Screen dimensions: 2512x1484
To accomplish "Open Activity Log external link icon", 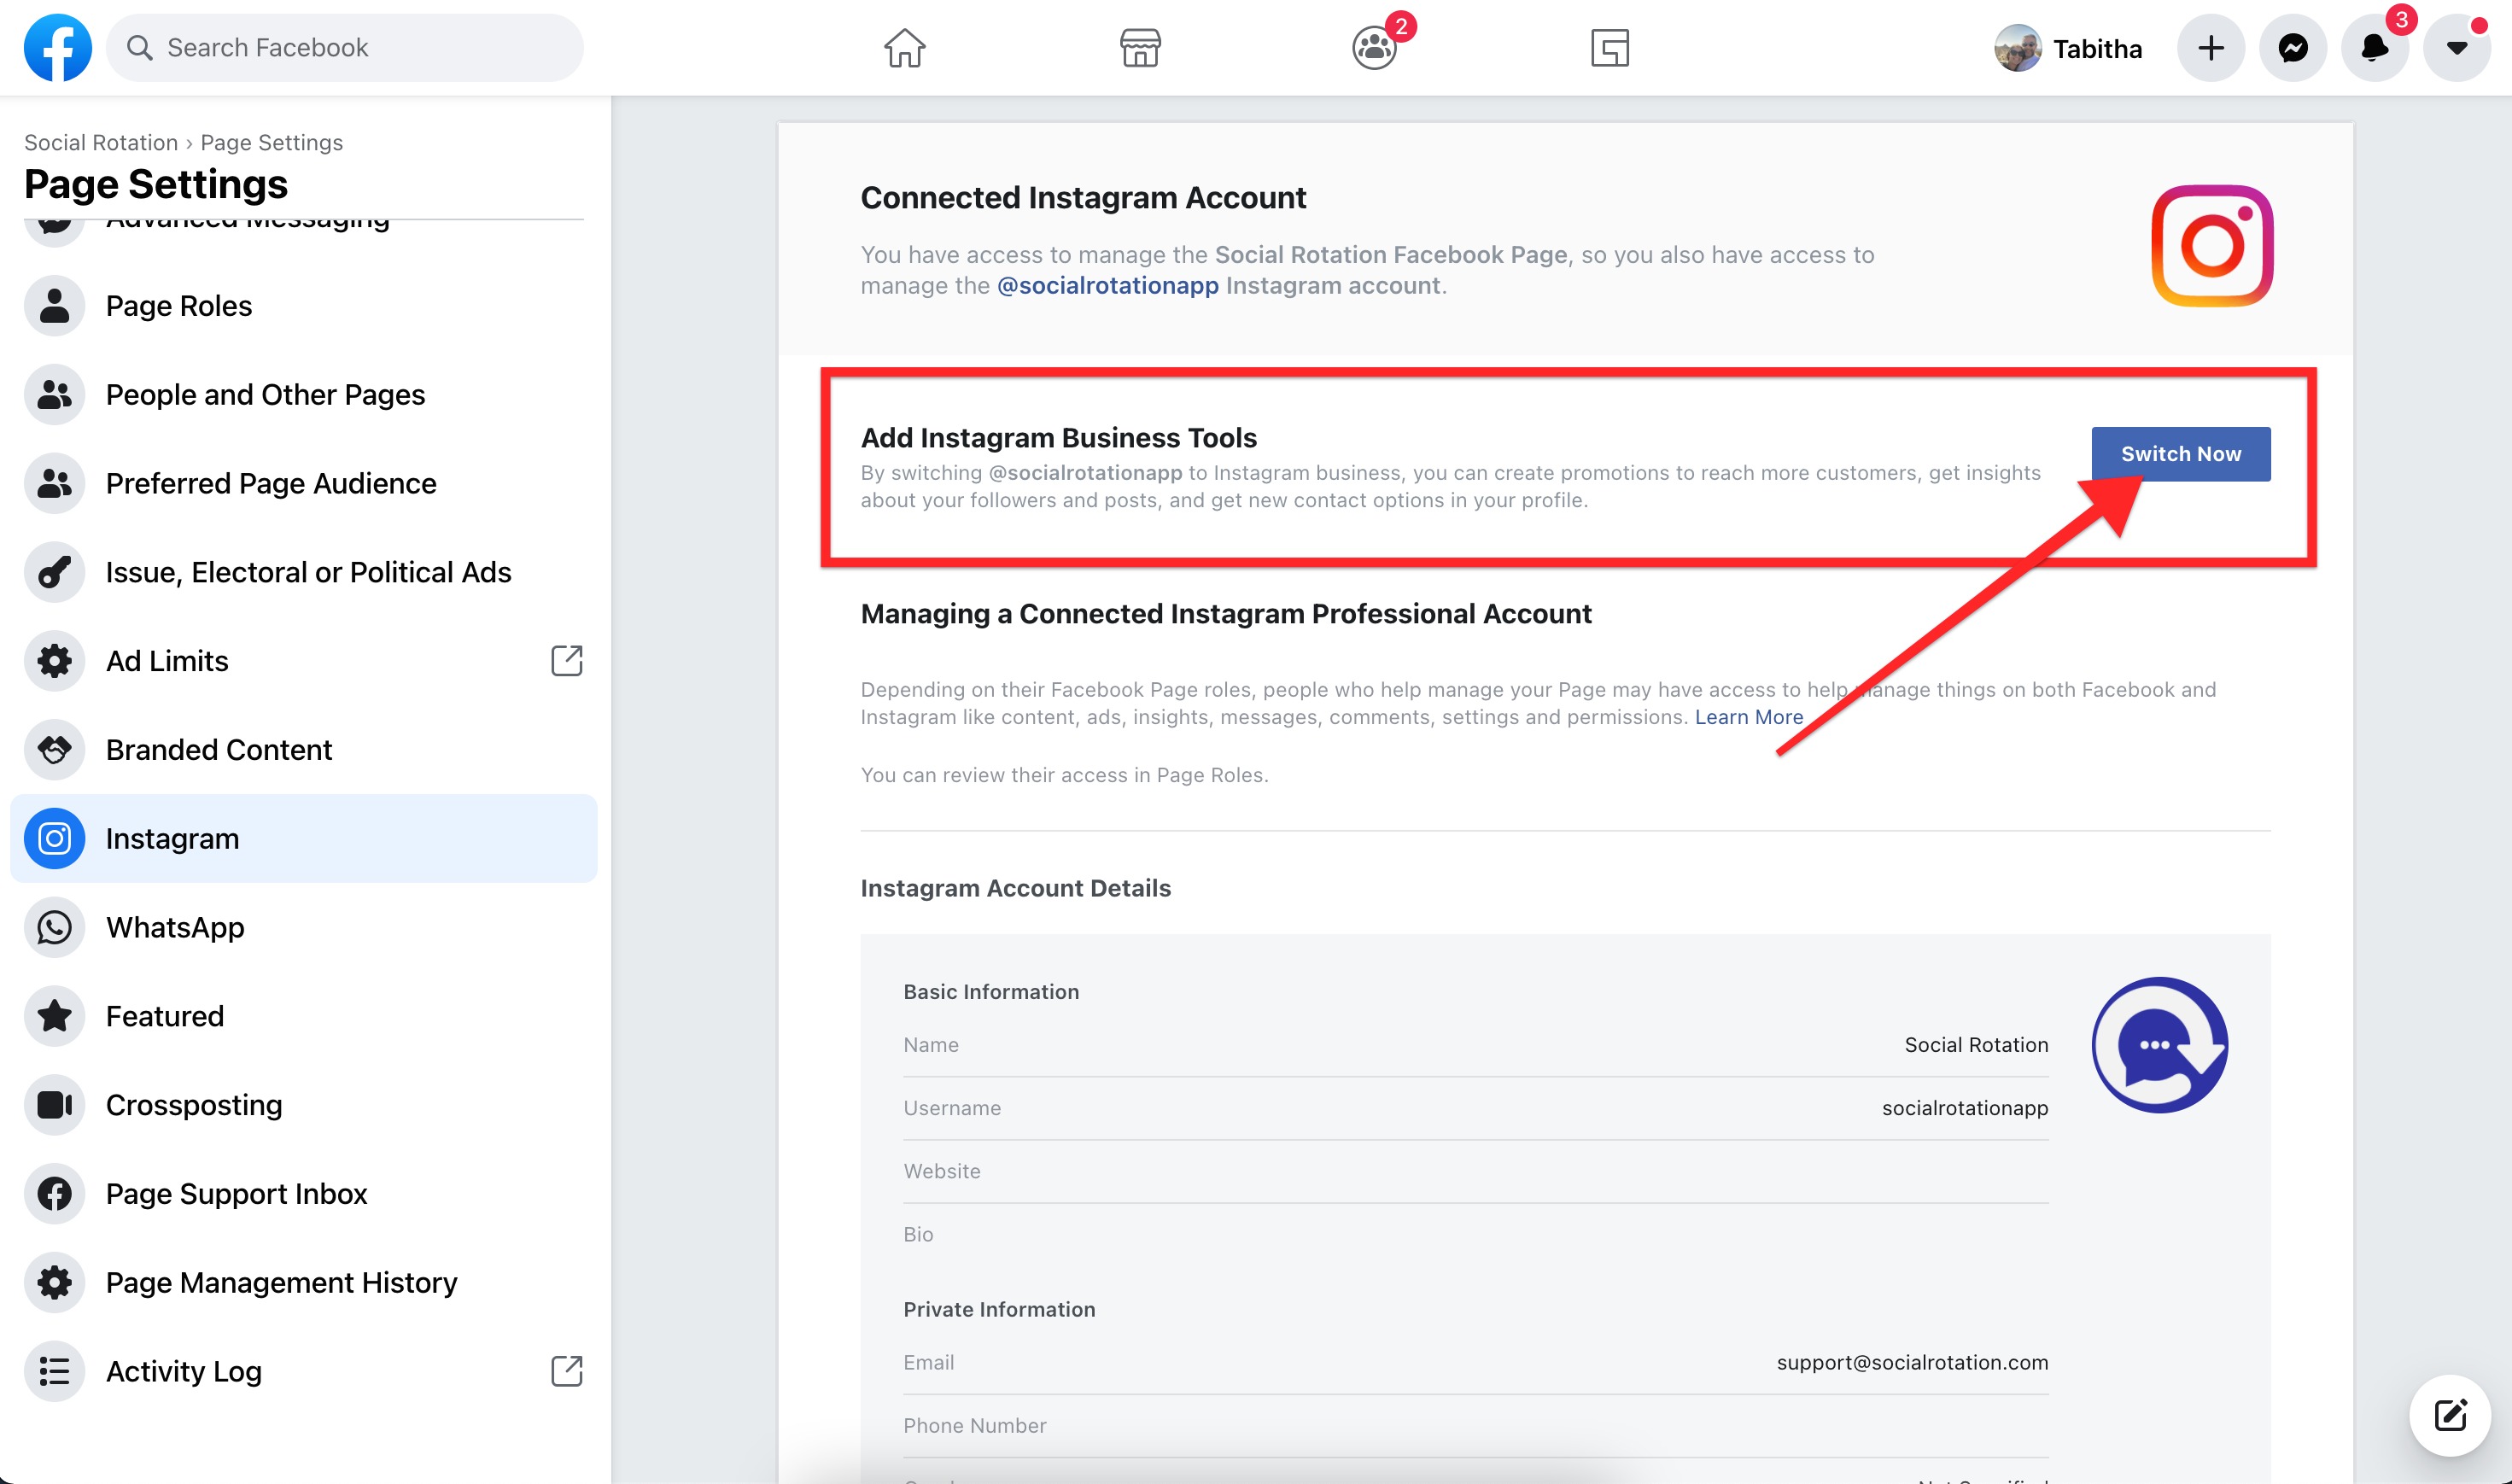I will 566,1370.
